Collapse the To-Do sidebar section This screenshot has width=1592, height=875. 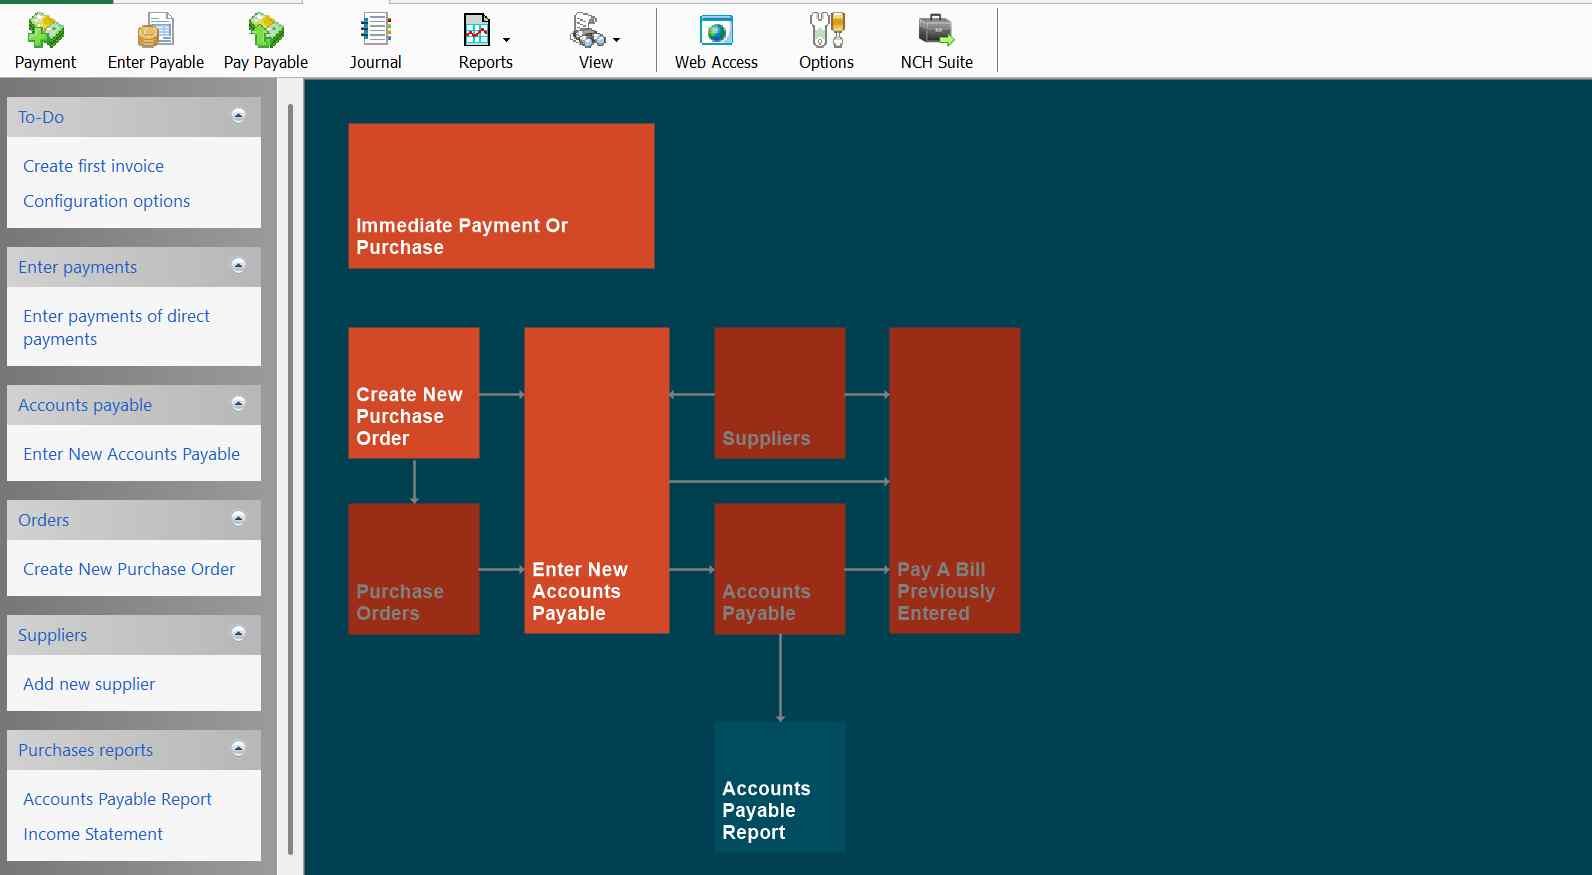(x=238, y=116)
